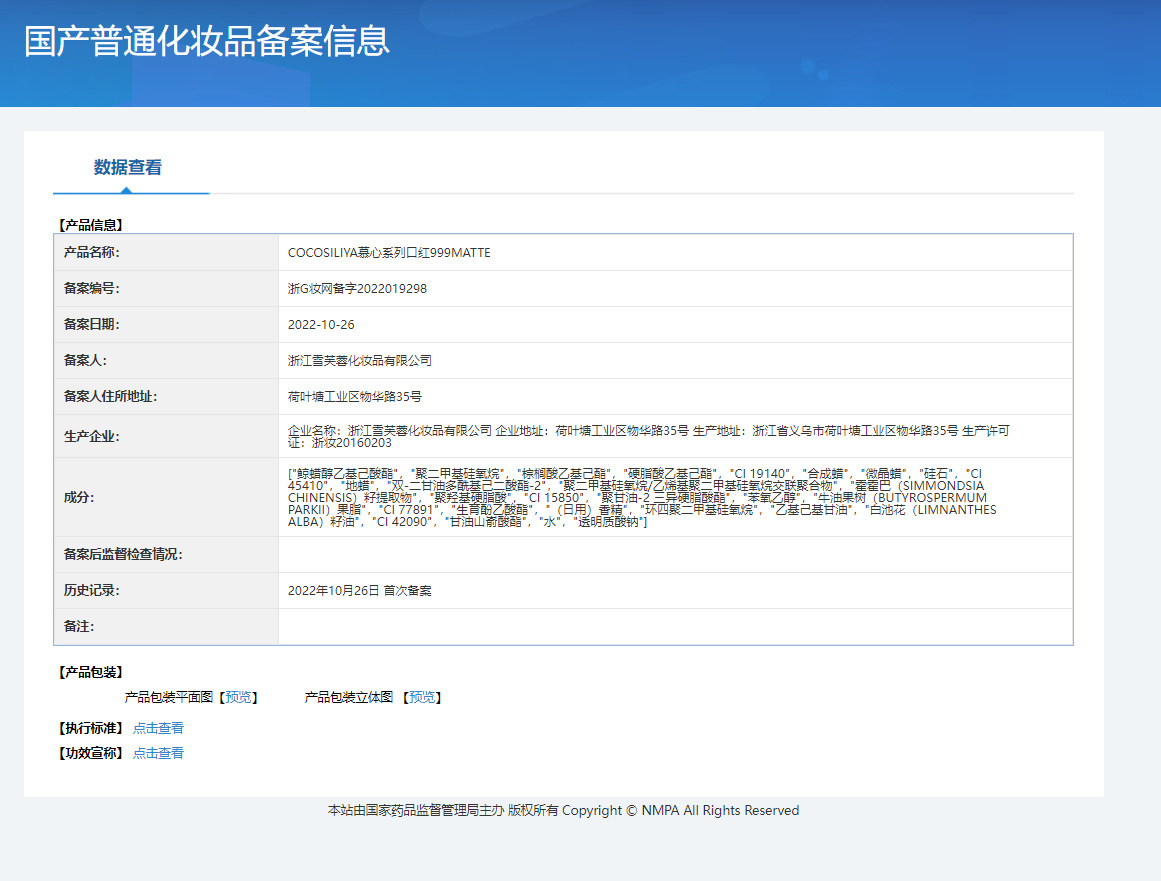Click the page title 国产普通化妆品备案信息

click(207, 41)
